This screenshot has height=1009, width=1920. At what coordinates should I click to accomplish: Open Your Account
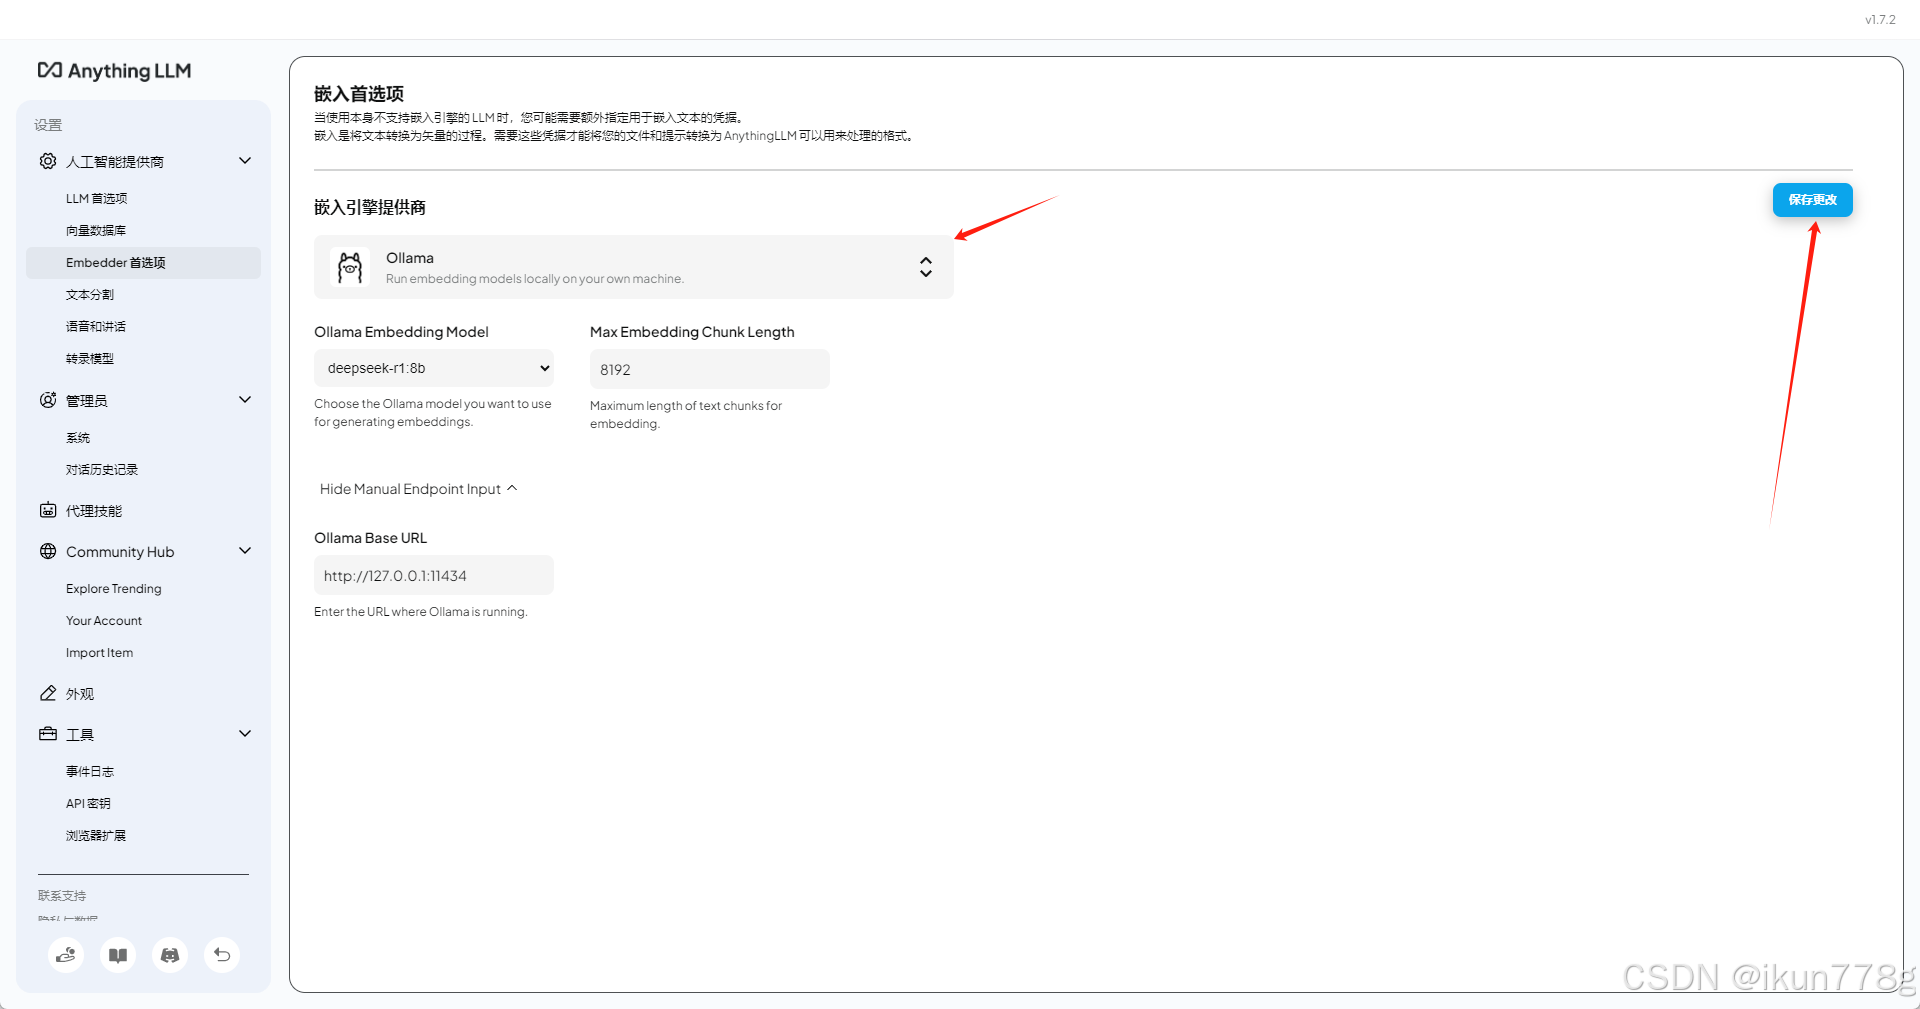click(x=104, y=621)
